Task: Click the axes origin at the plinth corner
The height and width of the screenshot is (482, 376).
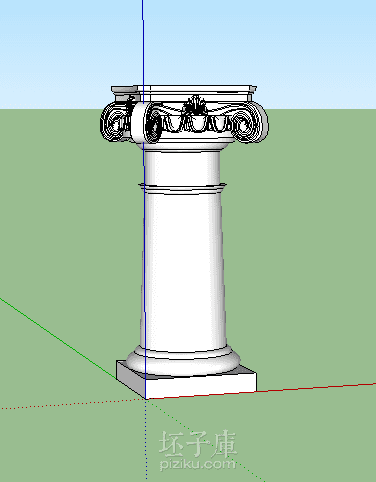Action: (146, 399)
